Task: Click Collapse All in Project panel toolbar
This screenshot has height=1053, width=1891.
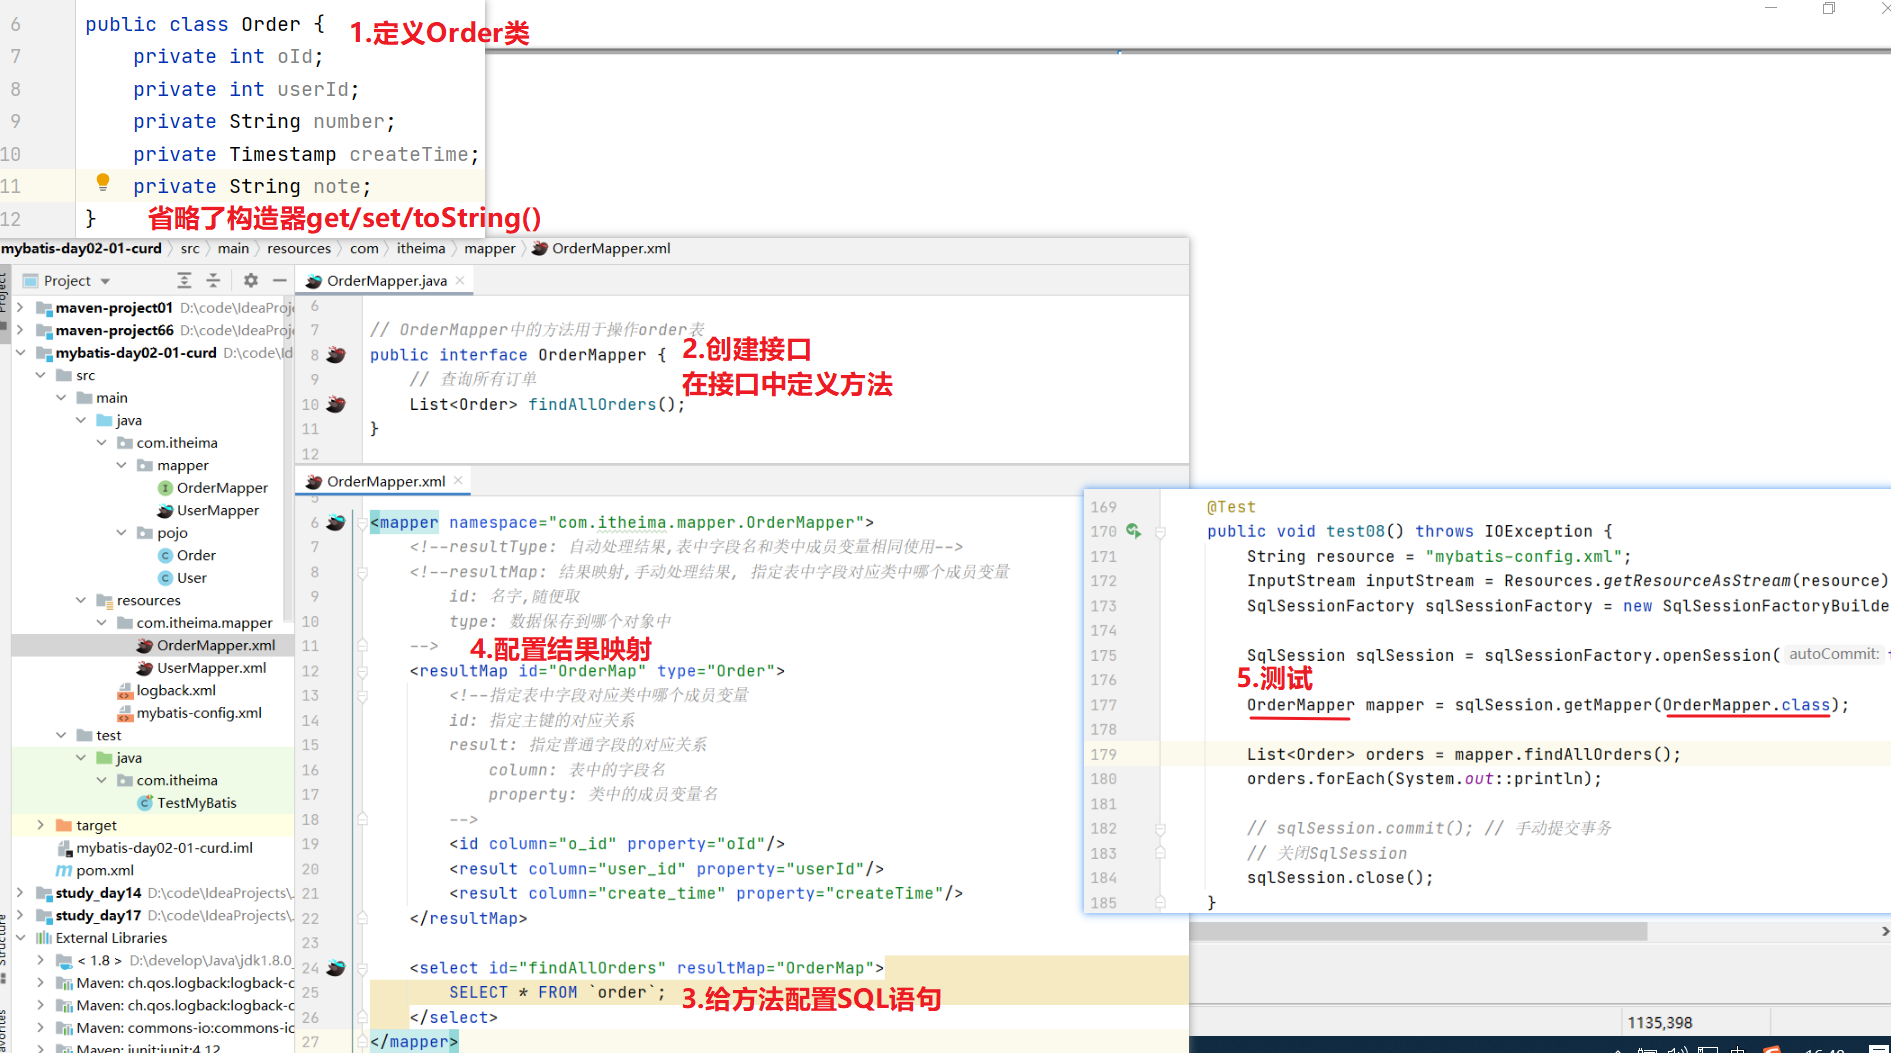Action: [x=213, y=281]
